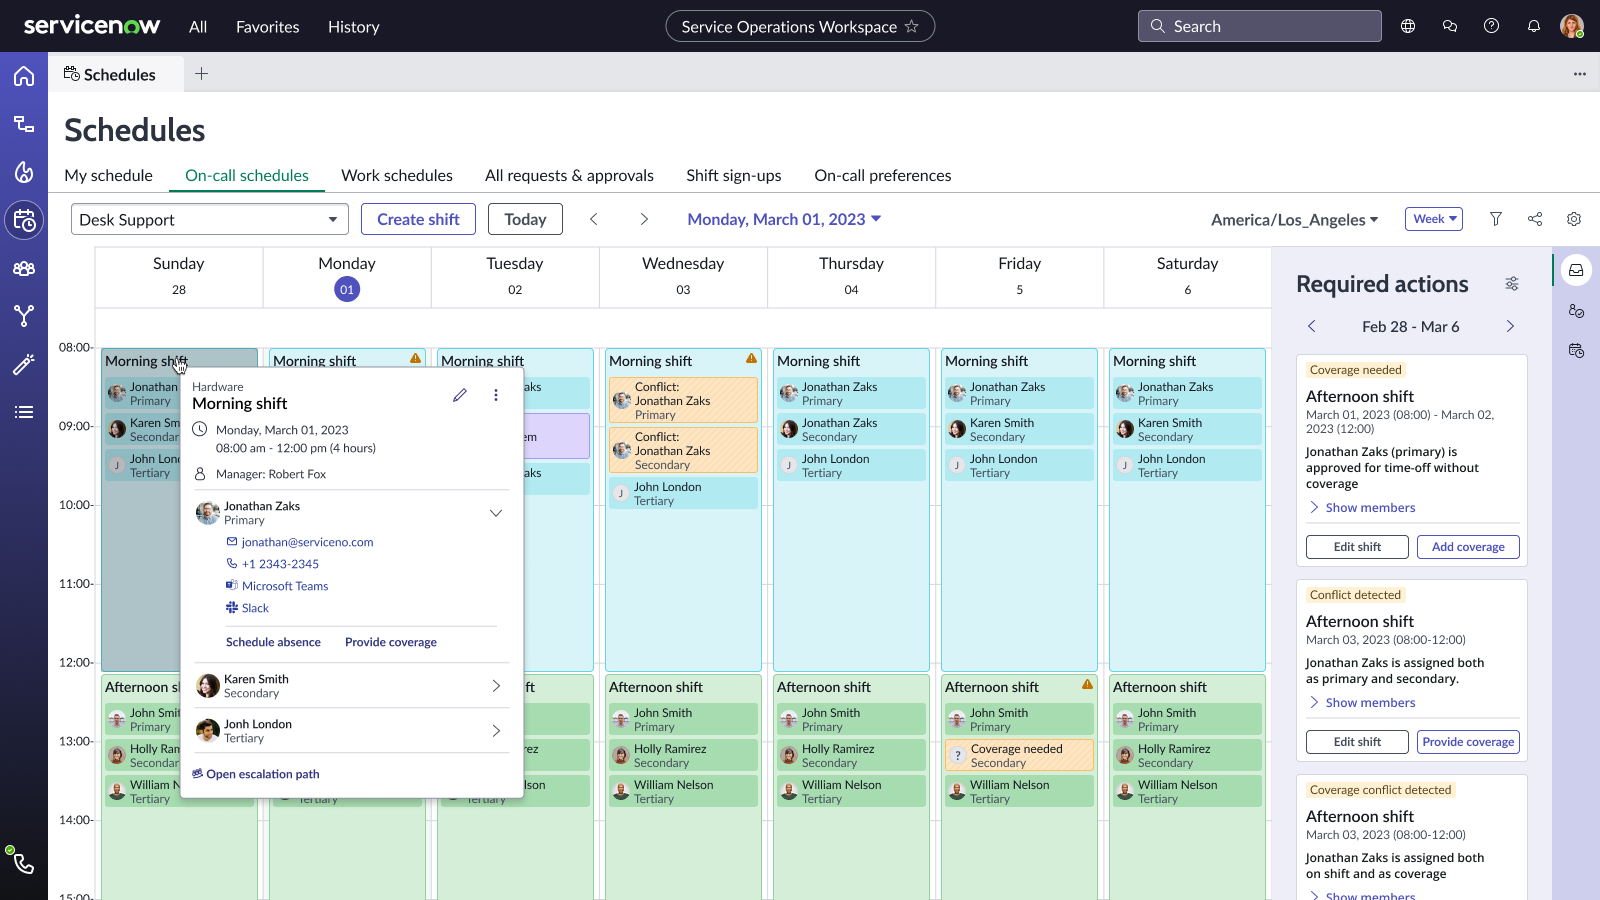Open the inbox icon in right rail

pos(1576,270)
